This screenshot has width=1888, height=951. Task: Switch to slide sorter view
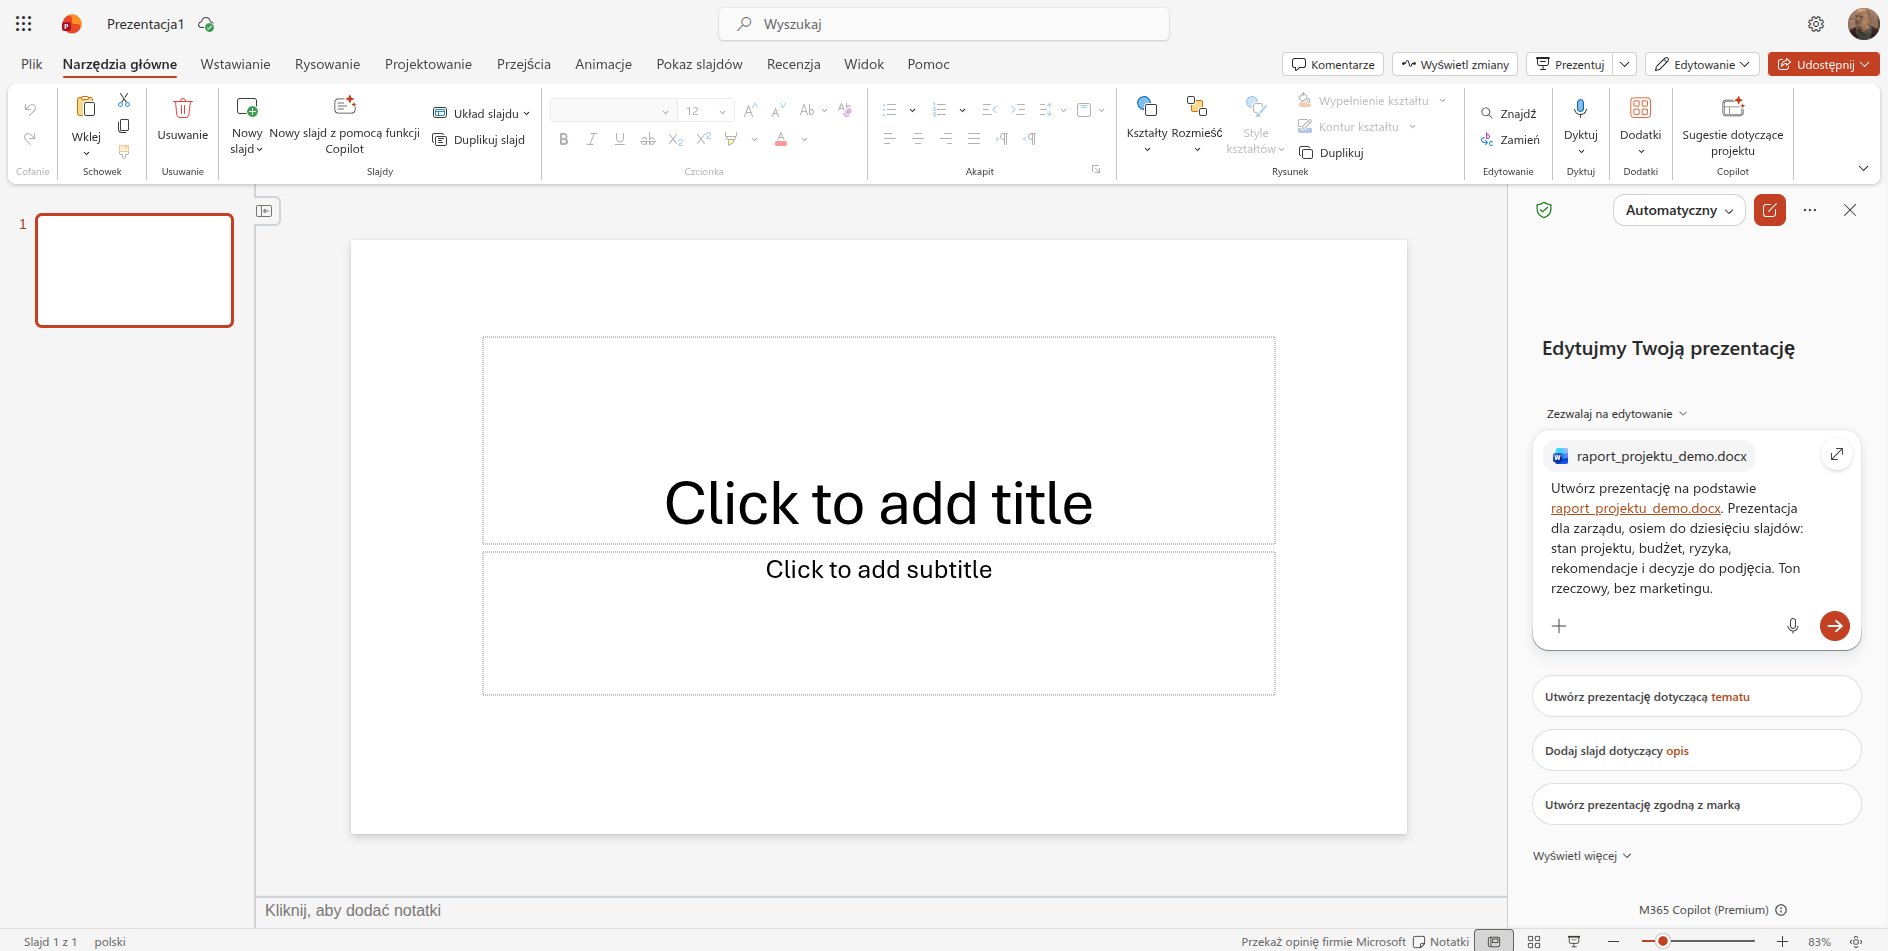(x=1534, y=941)
